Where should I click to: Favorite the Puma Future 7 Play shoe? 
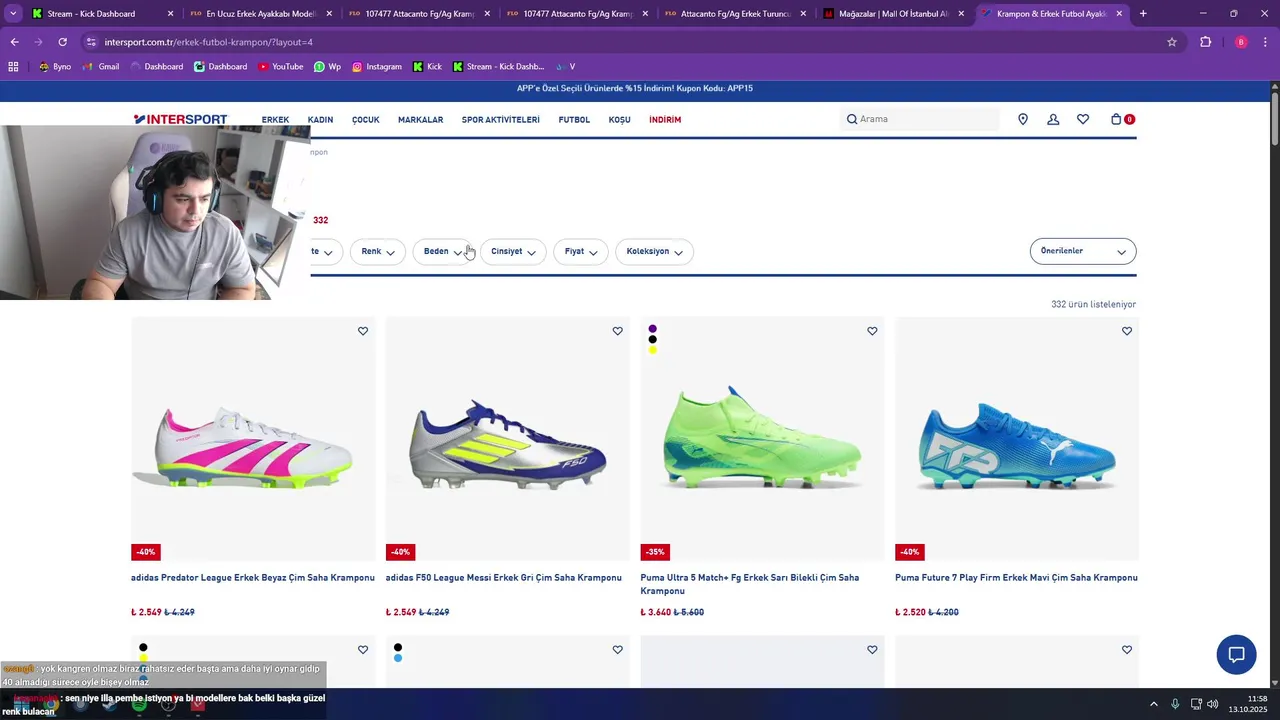click(x=1127, y=331)
